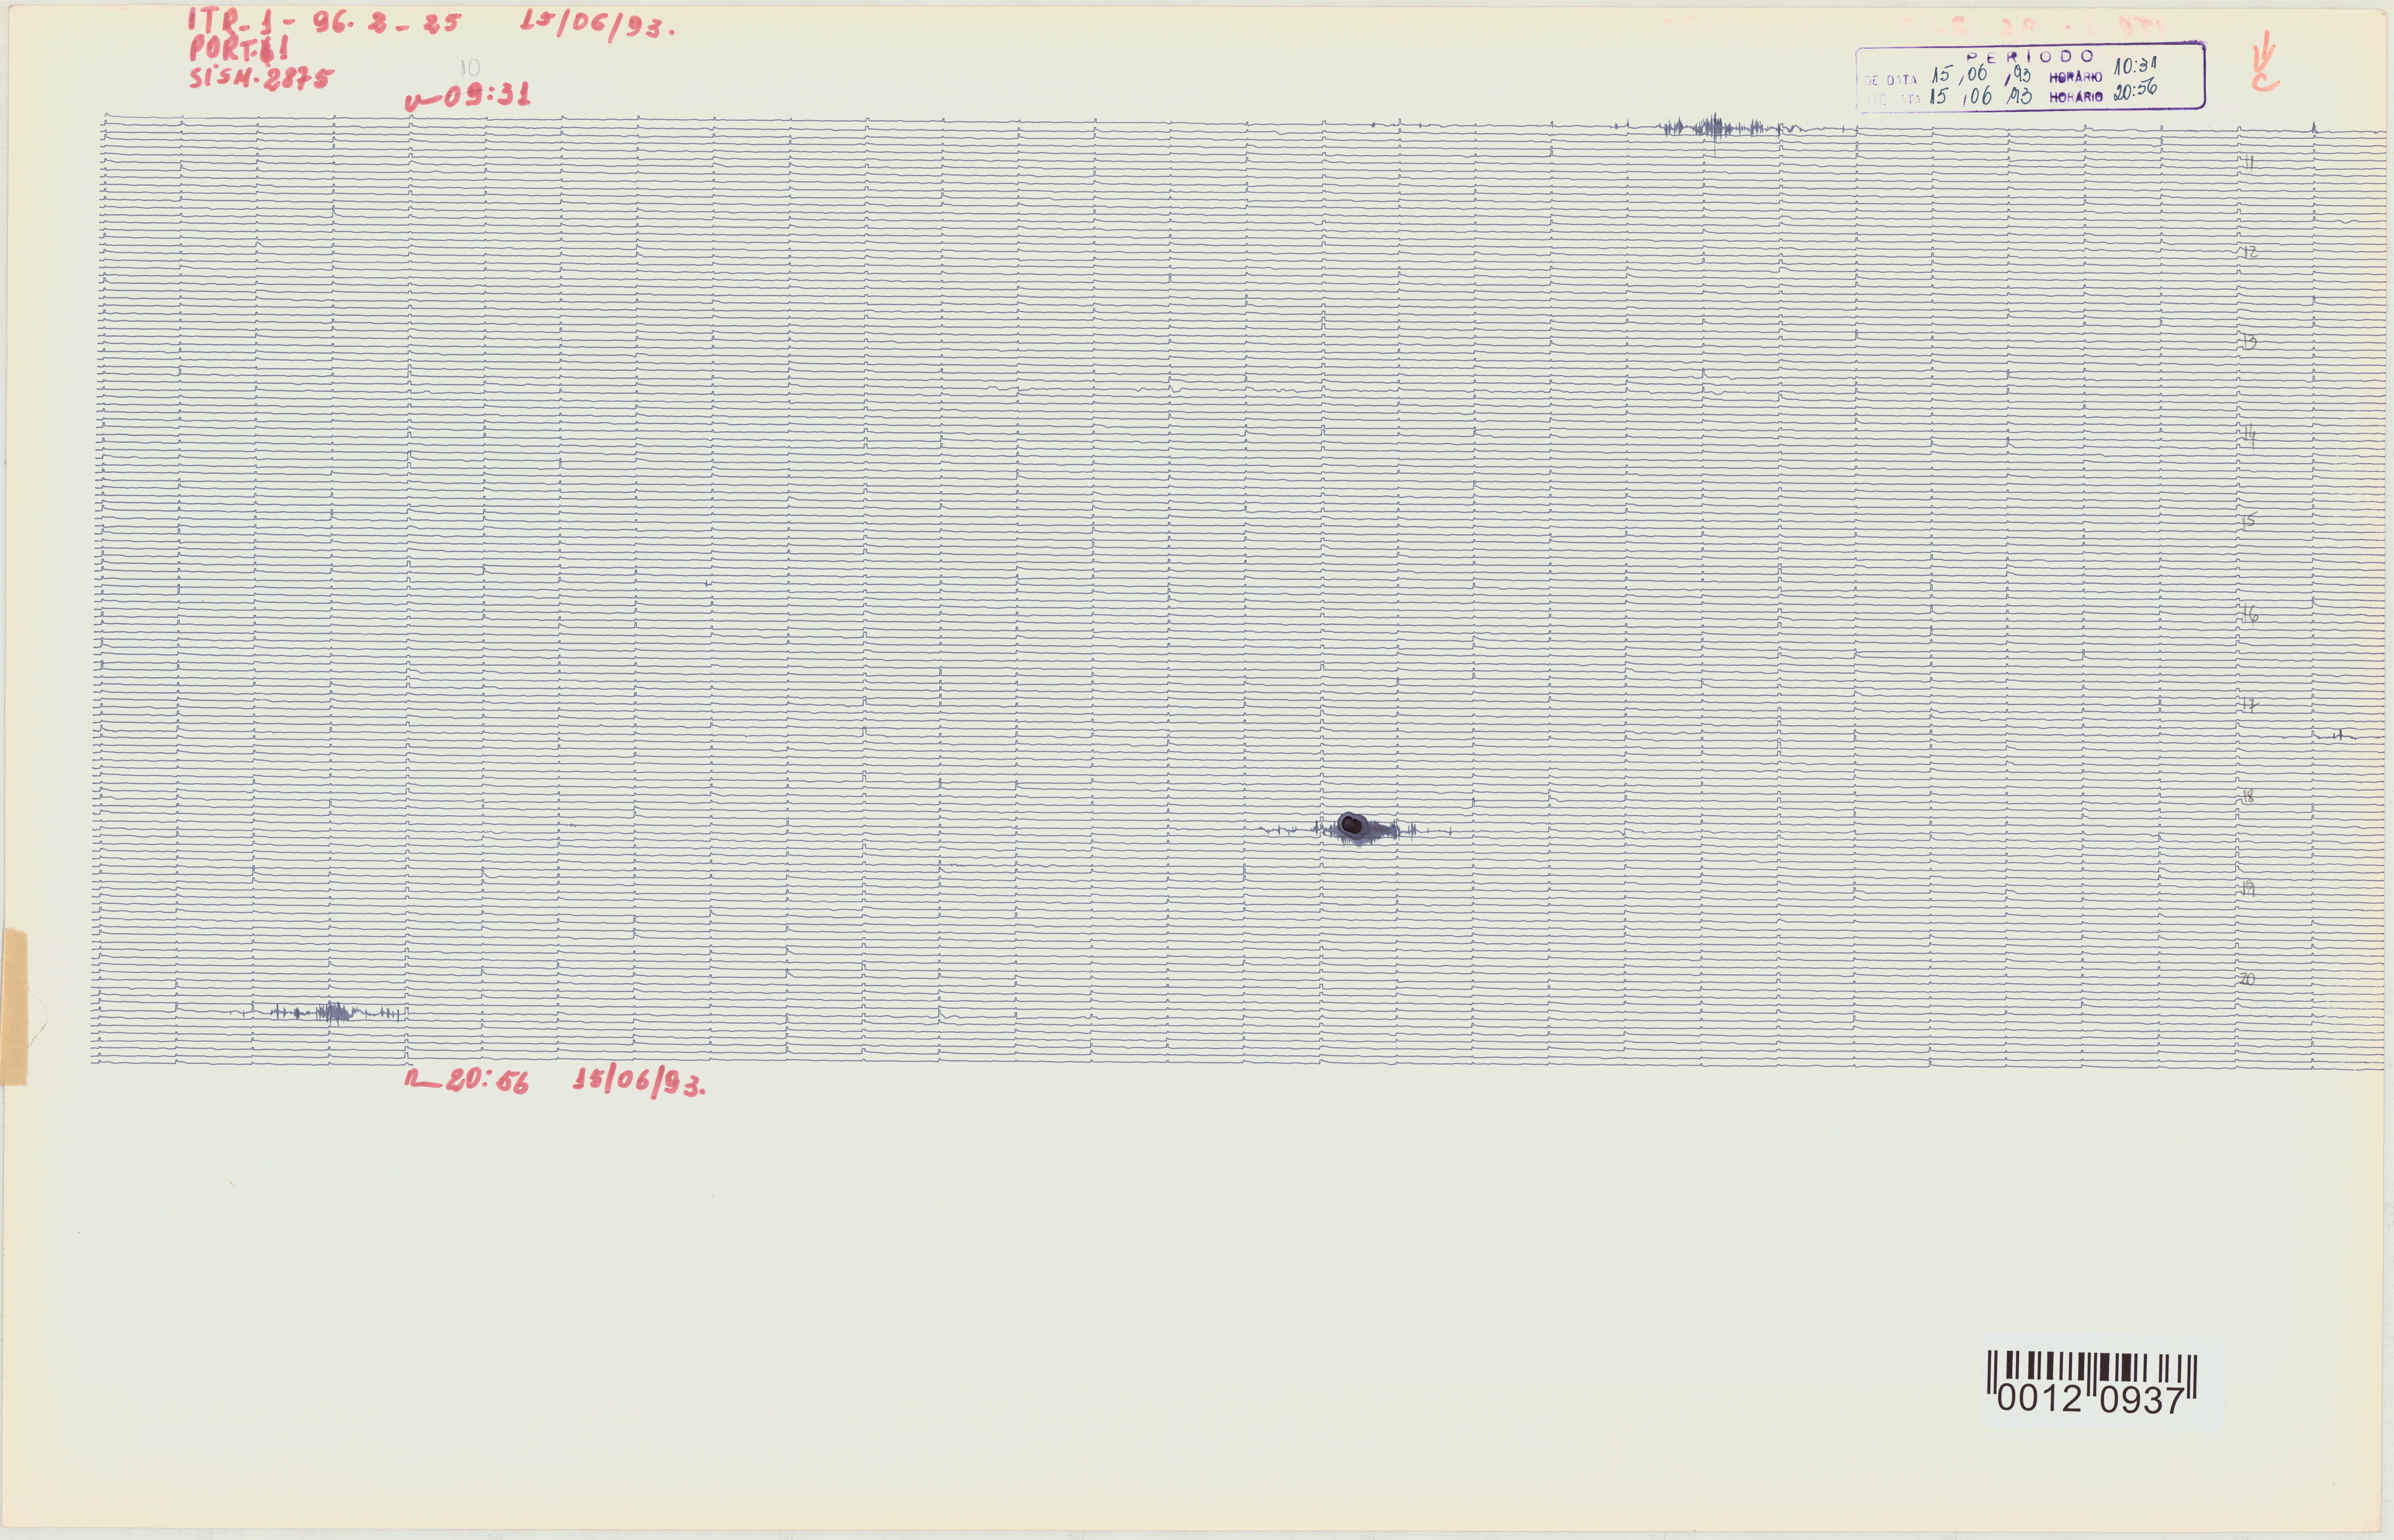2394x1540 pixels.
Task: Click hour marker "19" on right margin
Action: 2248,888
